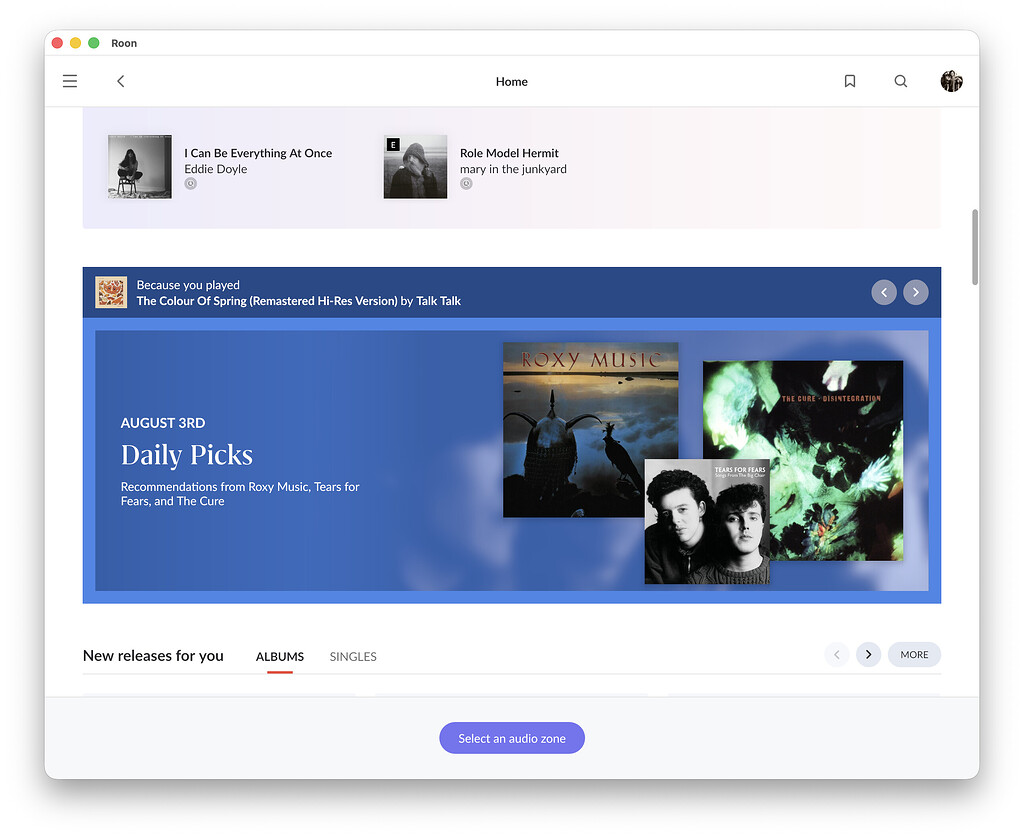1024x838 pixels.
Task: Open the hamburger navigation menu
Action: coord(70,81)
